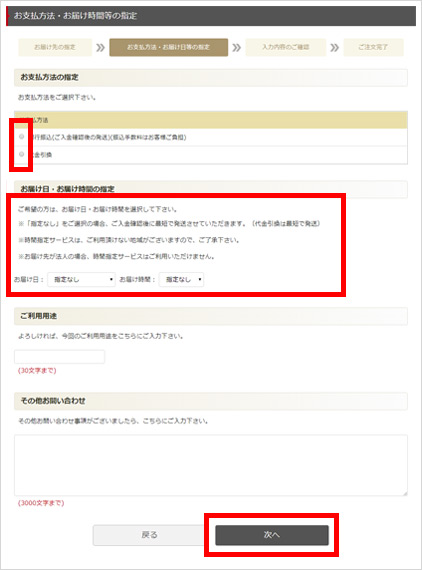
Task: Click the 戻る back button
Action: 149,535
